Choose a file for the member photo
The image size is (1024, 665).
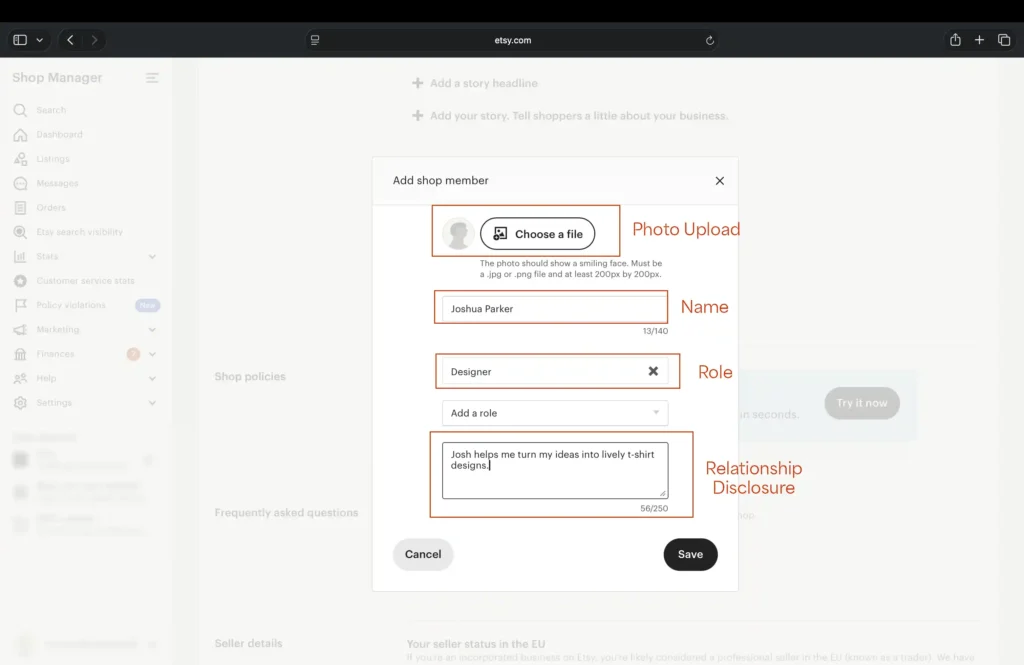click(538, 235)
